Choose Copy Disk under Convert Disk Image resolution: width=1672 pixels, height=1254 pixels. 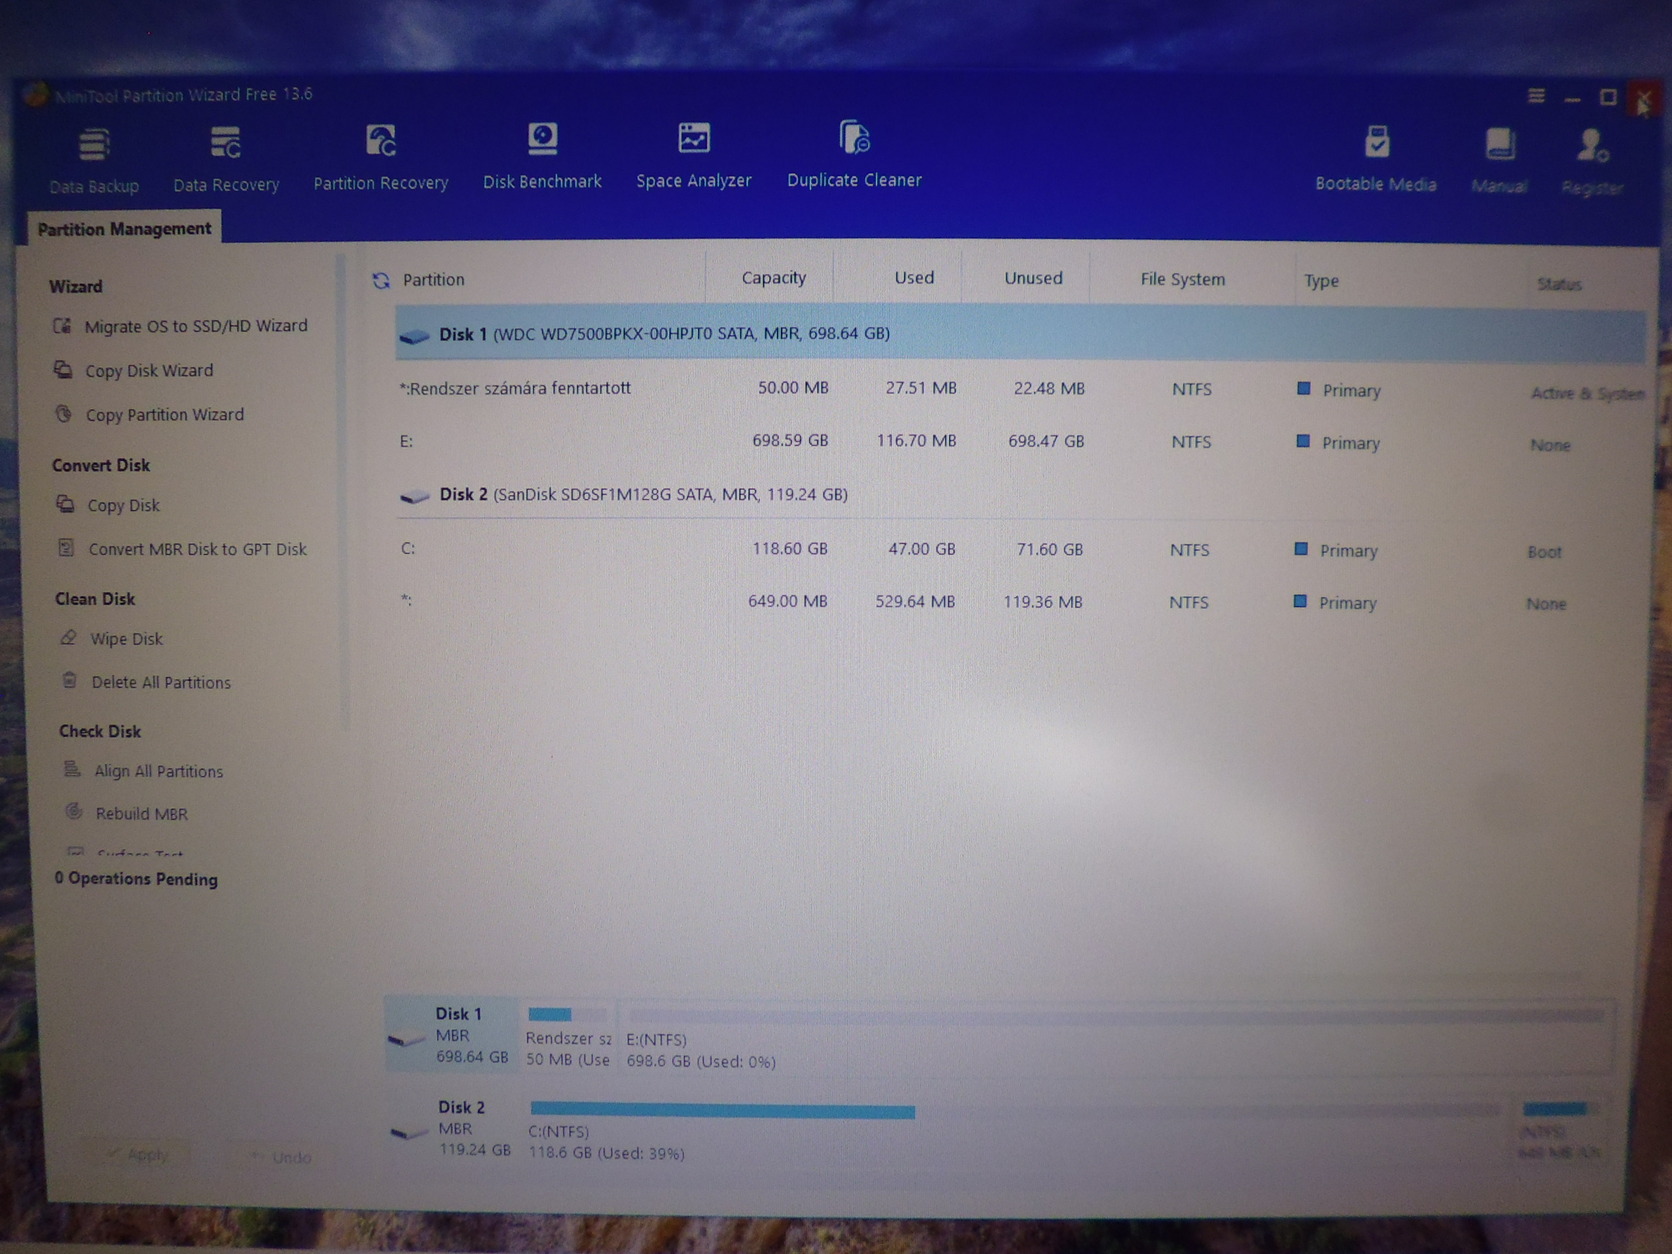[x=123, y=506]
